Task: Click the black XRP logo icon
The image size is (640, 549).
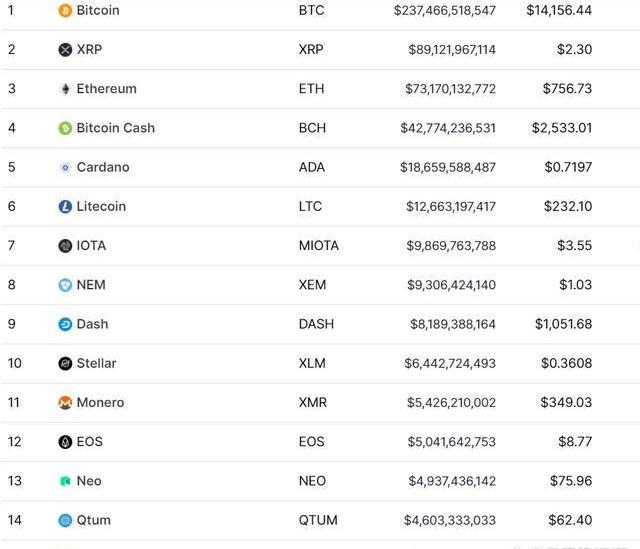Action: pos(65,50)
